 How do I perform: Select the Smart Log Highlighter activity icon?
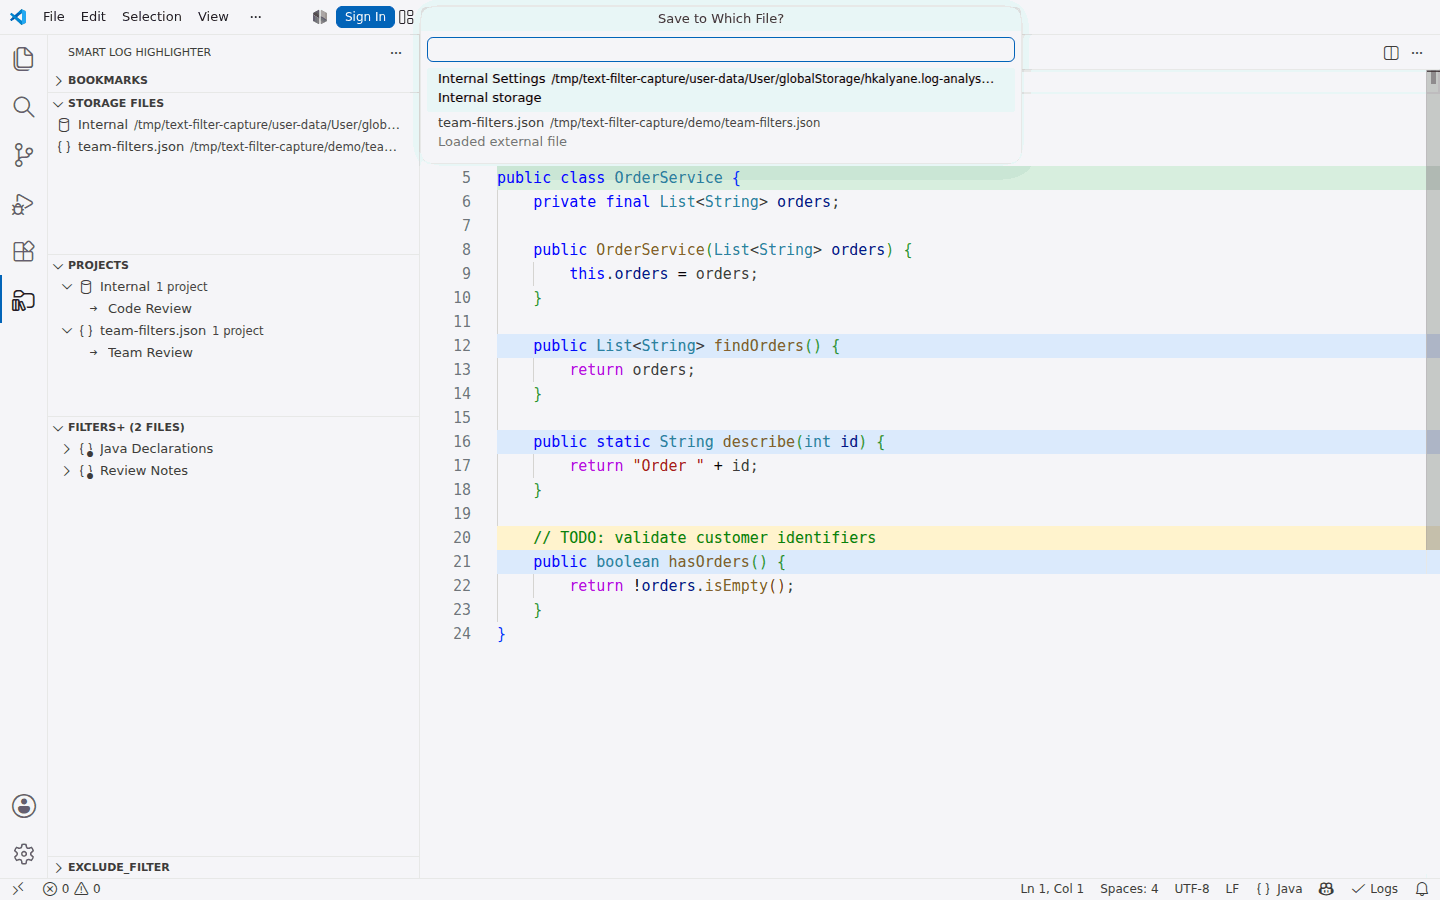pyautogui.click(x=24, y=300)
